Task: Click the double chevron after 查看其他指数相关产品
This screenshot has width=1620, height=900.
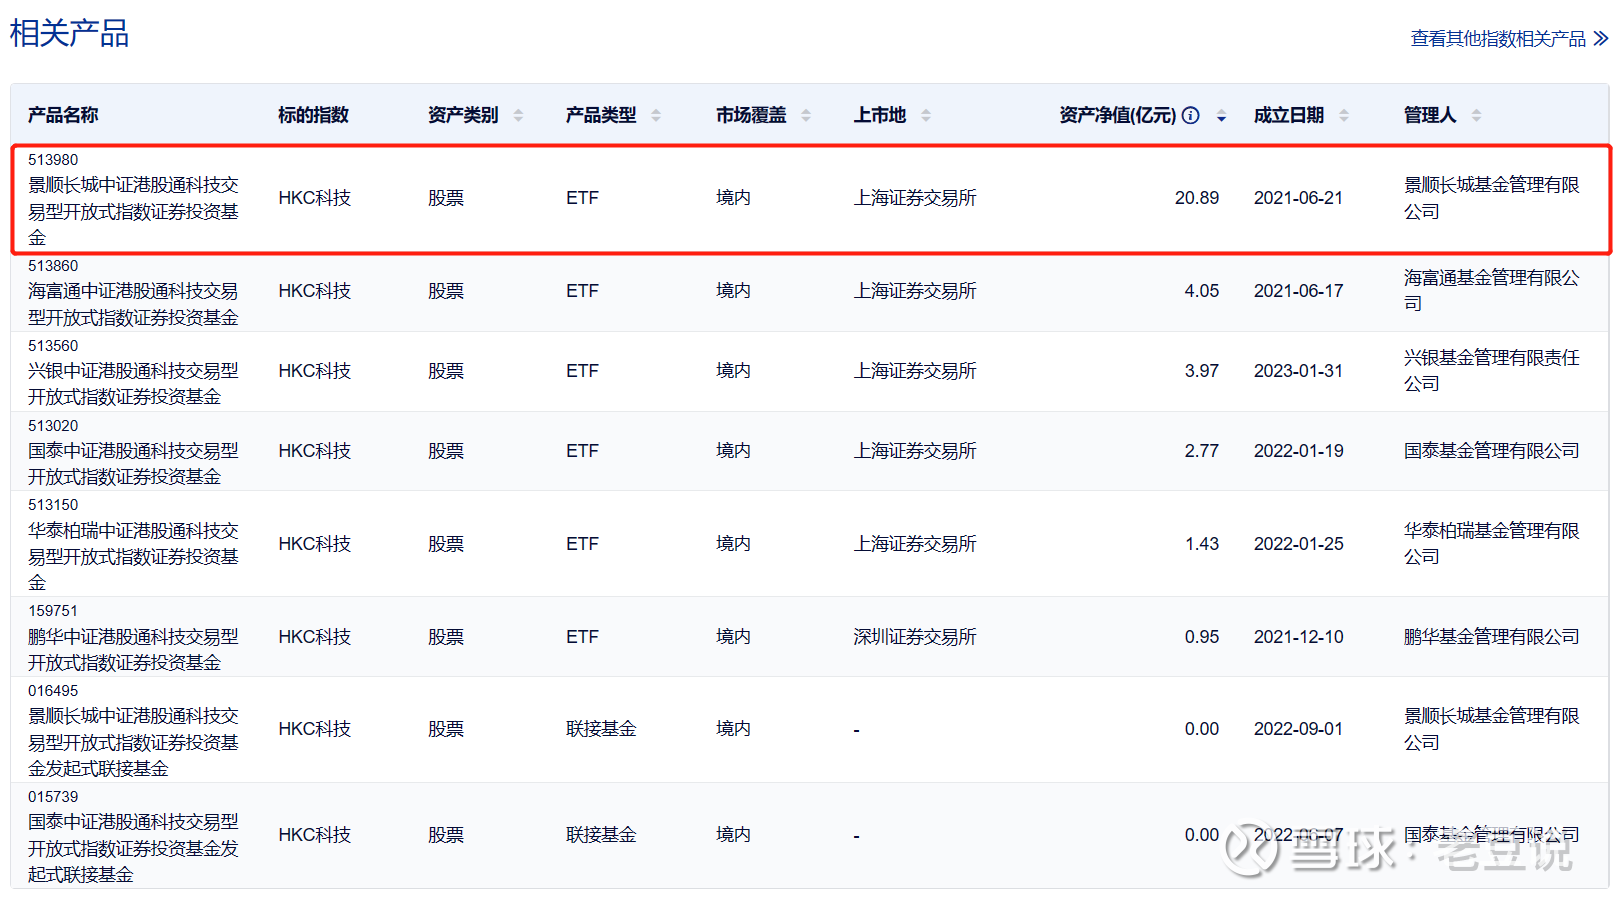Action: click(x=1601, y=38)
